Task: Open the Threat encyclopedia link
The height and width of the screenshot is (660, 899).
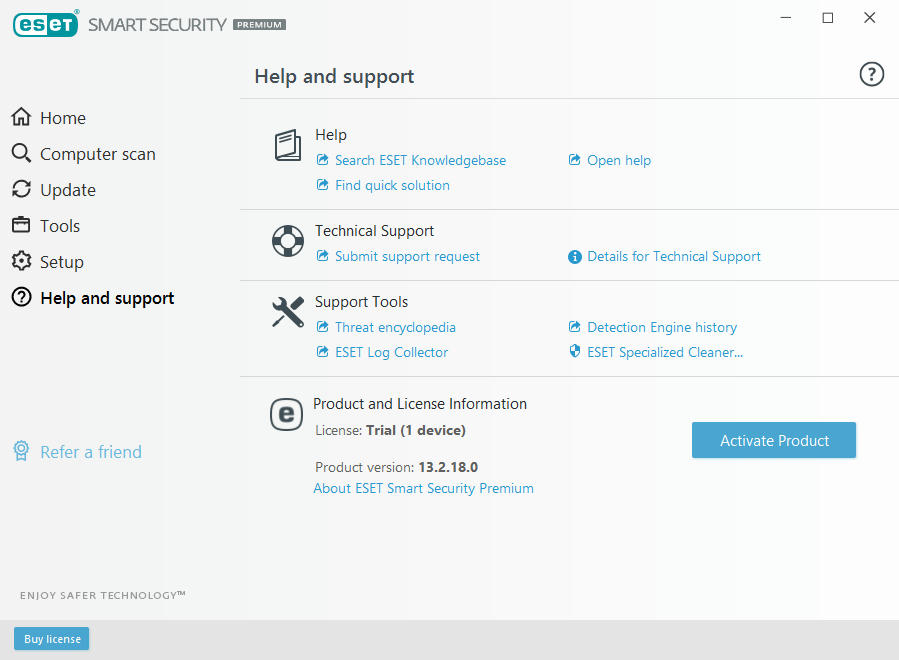Action: pyautogui.click(x=395, y=327)
